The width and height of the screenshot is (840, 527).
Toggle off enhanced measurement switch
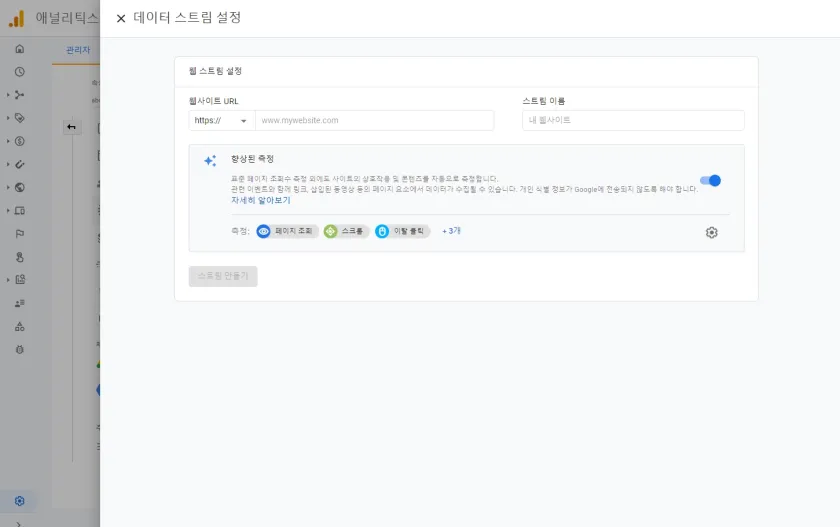click(x=710, y=181)
